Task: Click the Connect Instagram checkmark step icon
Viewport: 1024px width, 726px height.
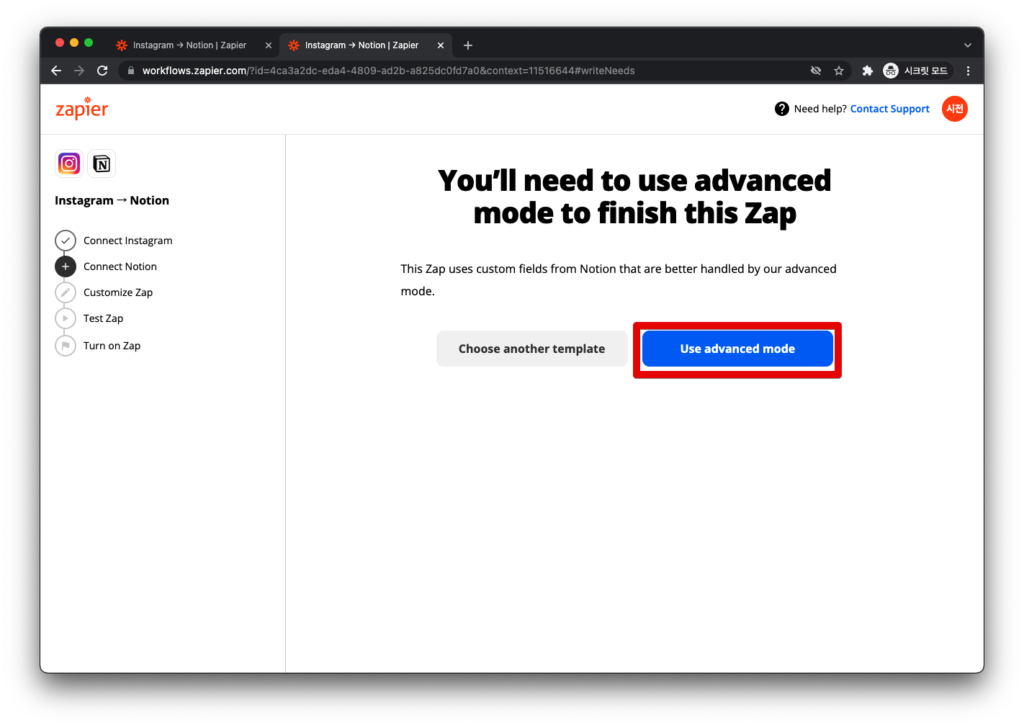Action: point(65,240)
